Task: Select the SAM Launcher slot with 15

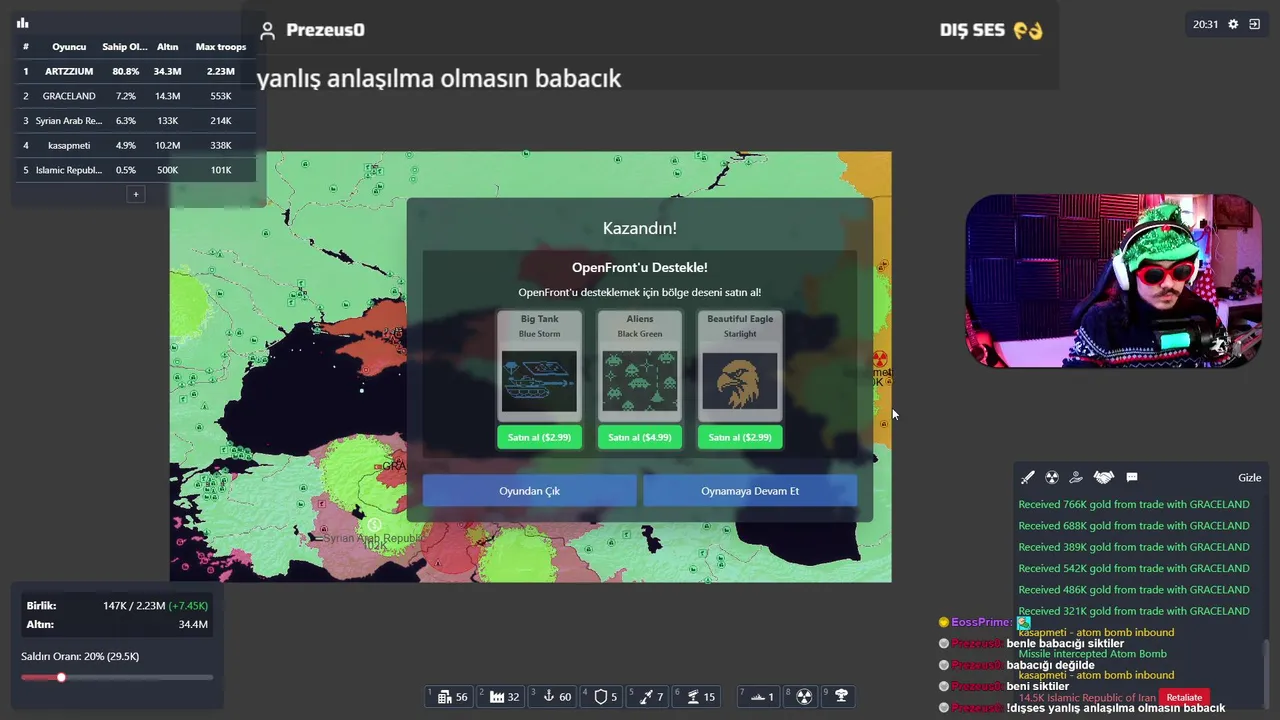Action: coord(699,696)
